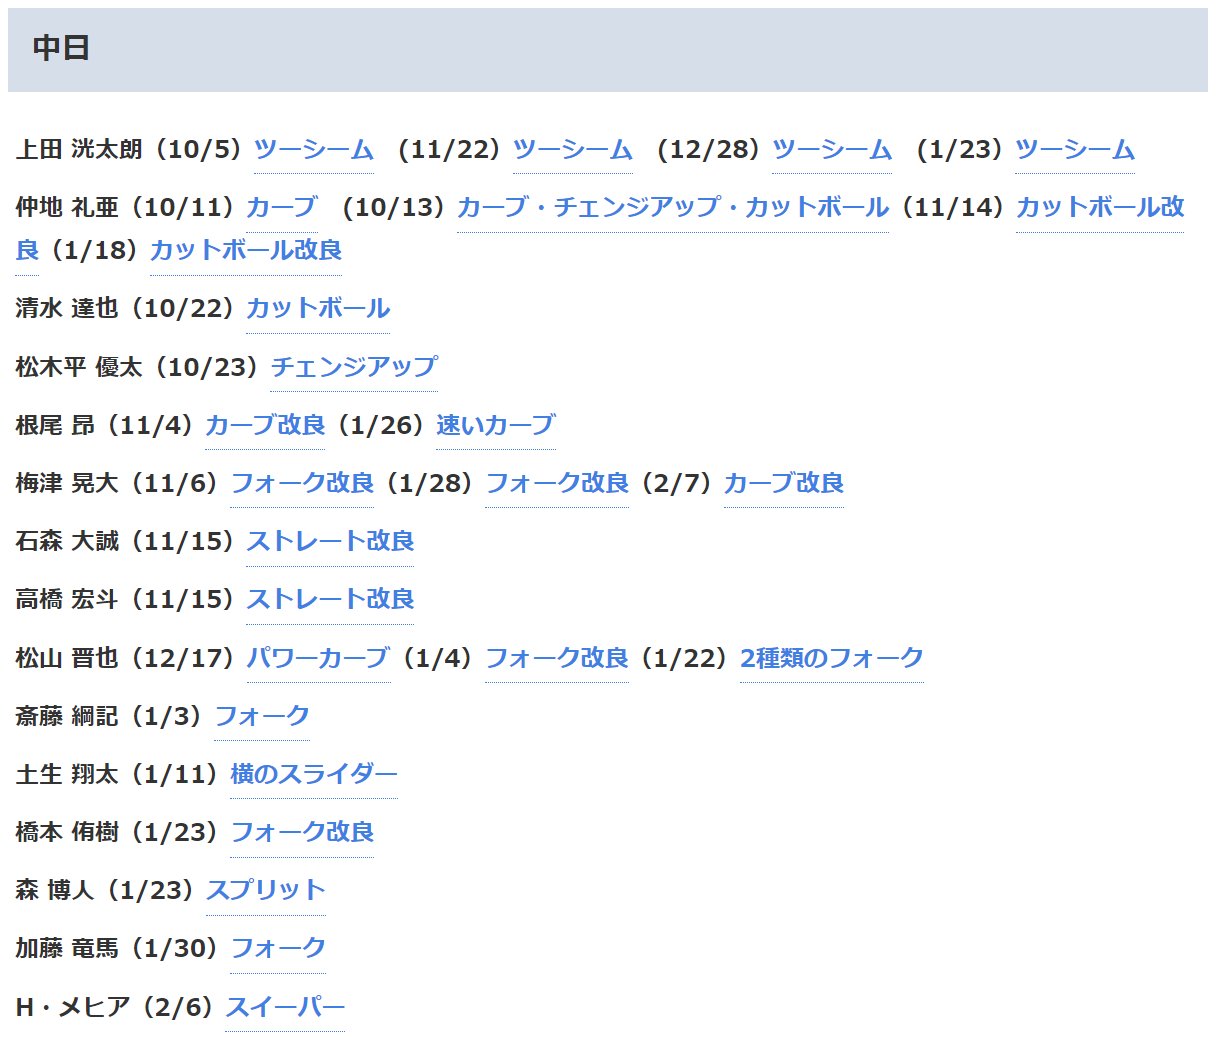This screenshot has width=1218, height=1048.
Task: Open the 速いカーブ link
Action: [496, 425]
